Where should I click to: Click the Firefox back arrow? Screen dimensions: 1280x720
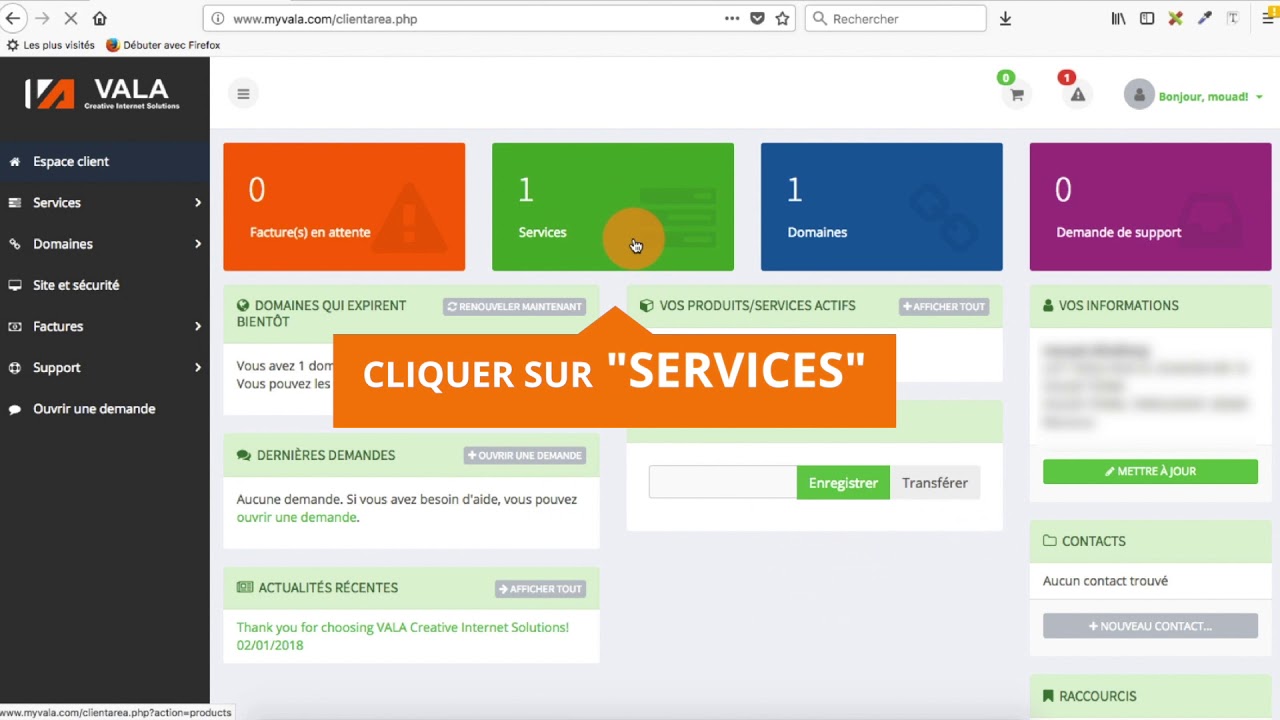tap(13, 18)
